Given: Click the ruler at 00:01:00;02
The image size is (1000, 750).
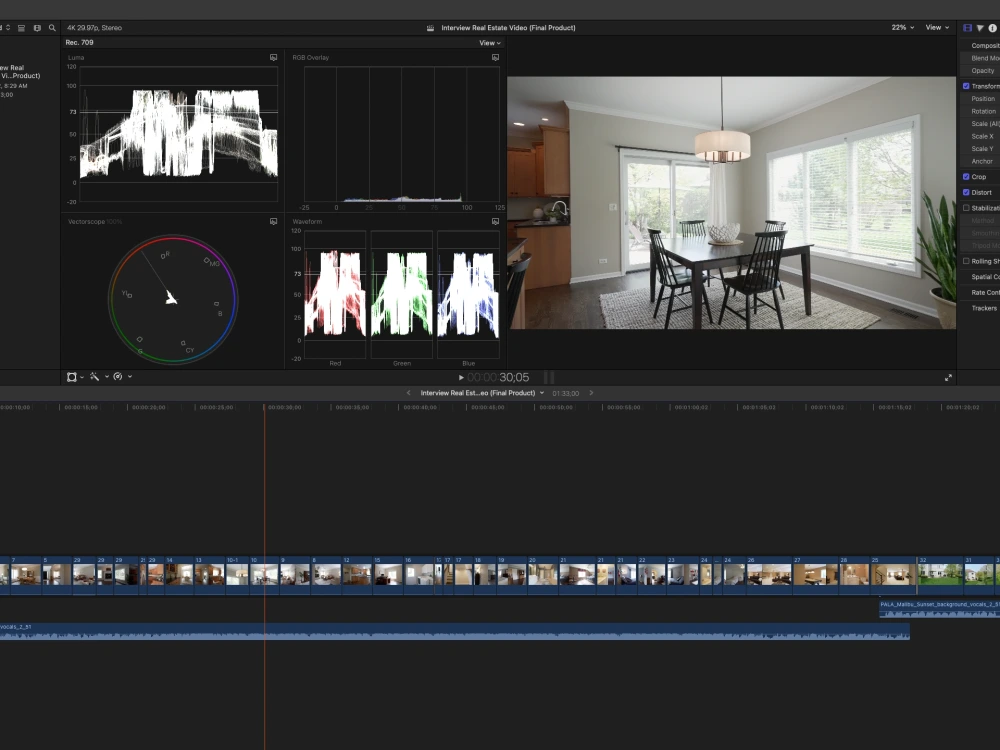Looking at the screenshot, I should click(x=691, y=407).
